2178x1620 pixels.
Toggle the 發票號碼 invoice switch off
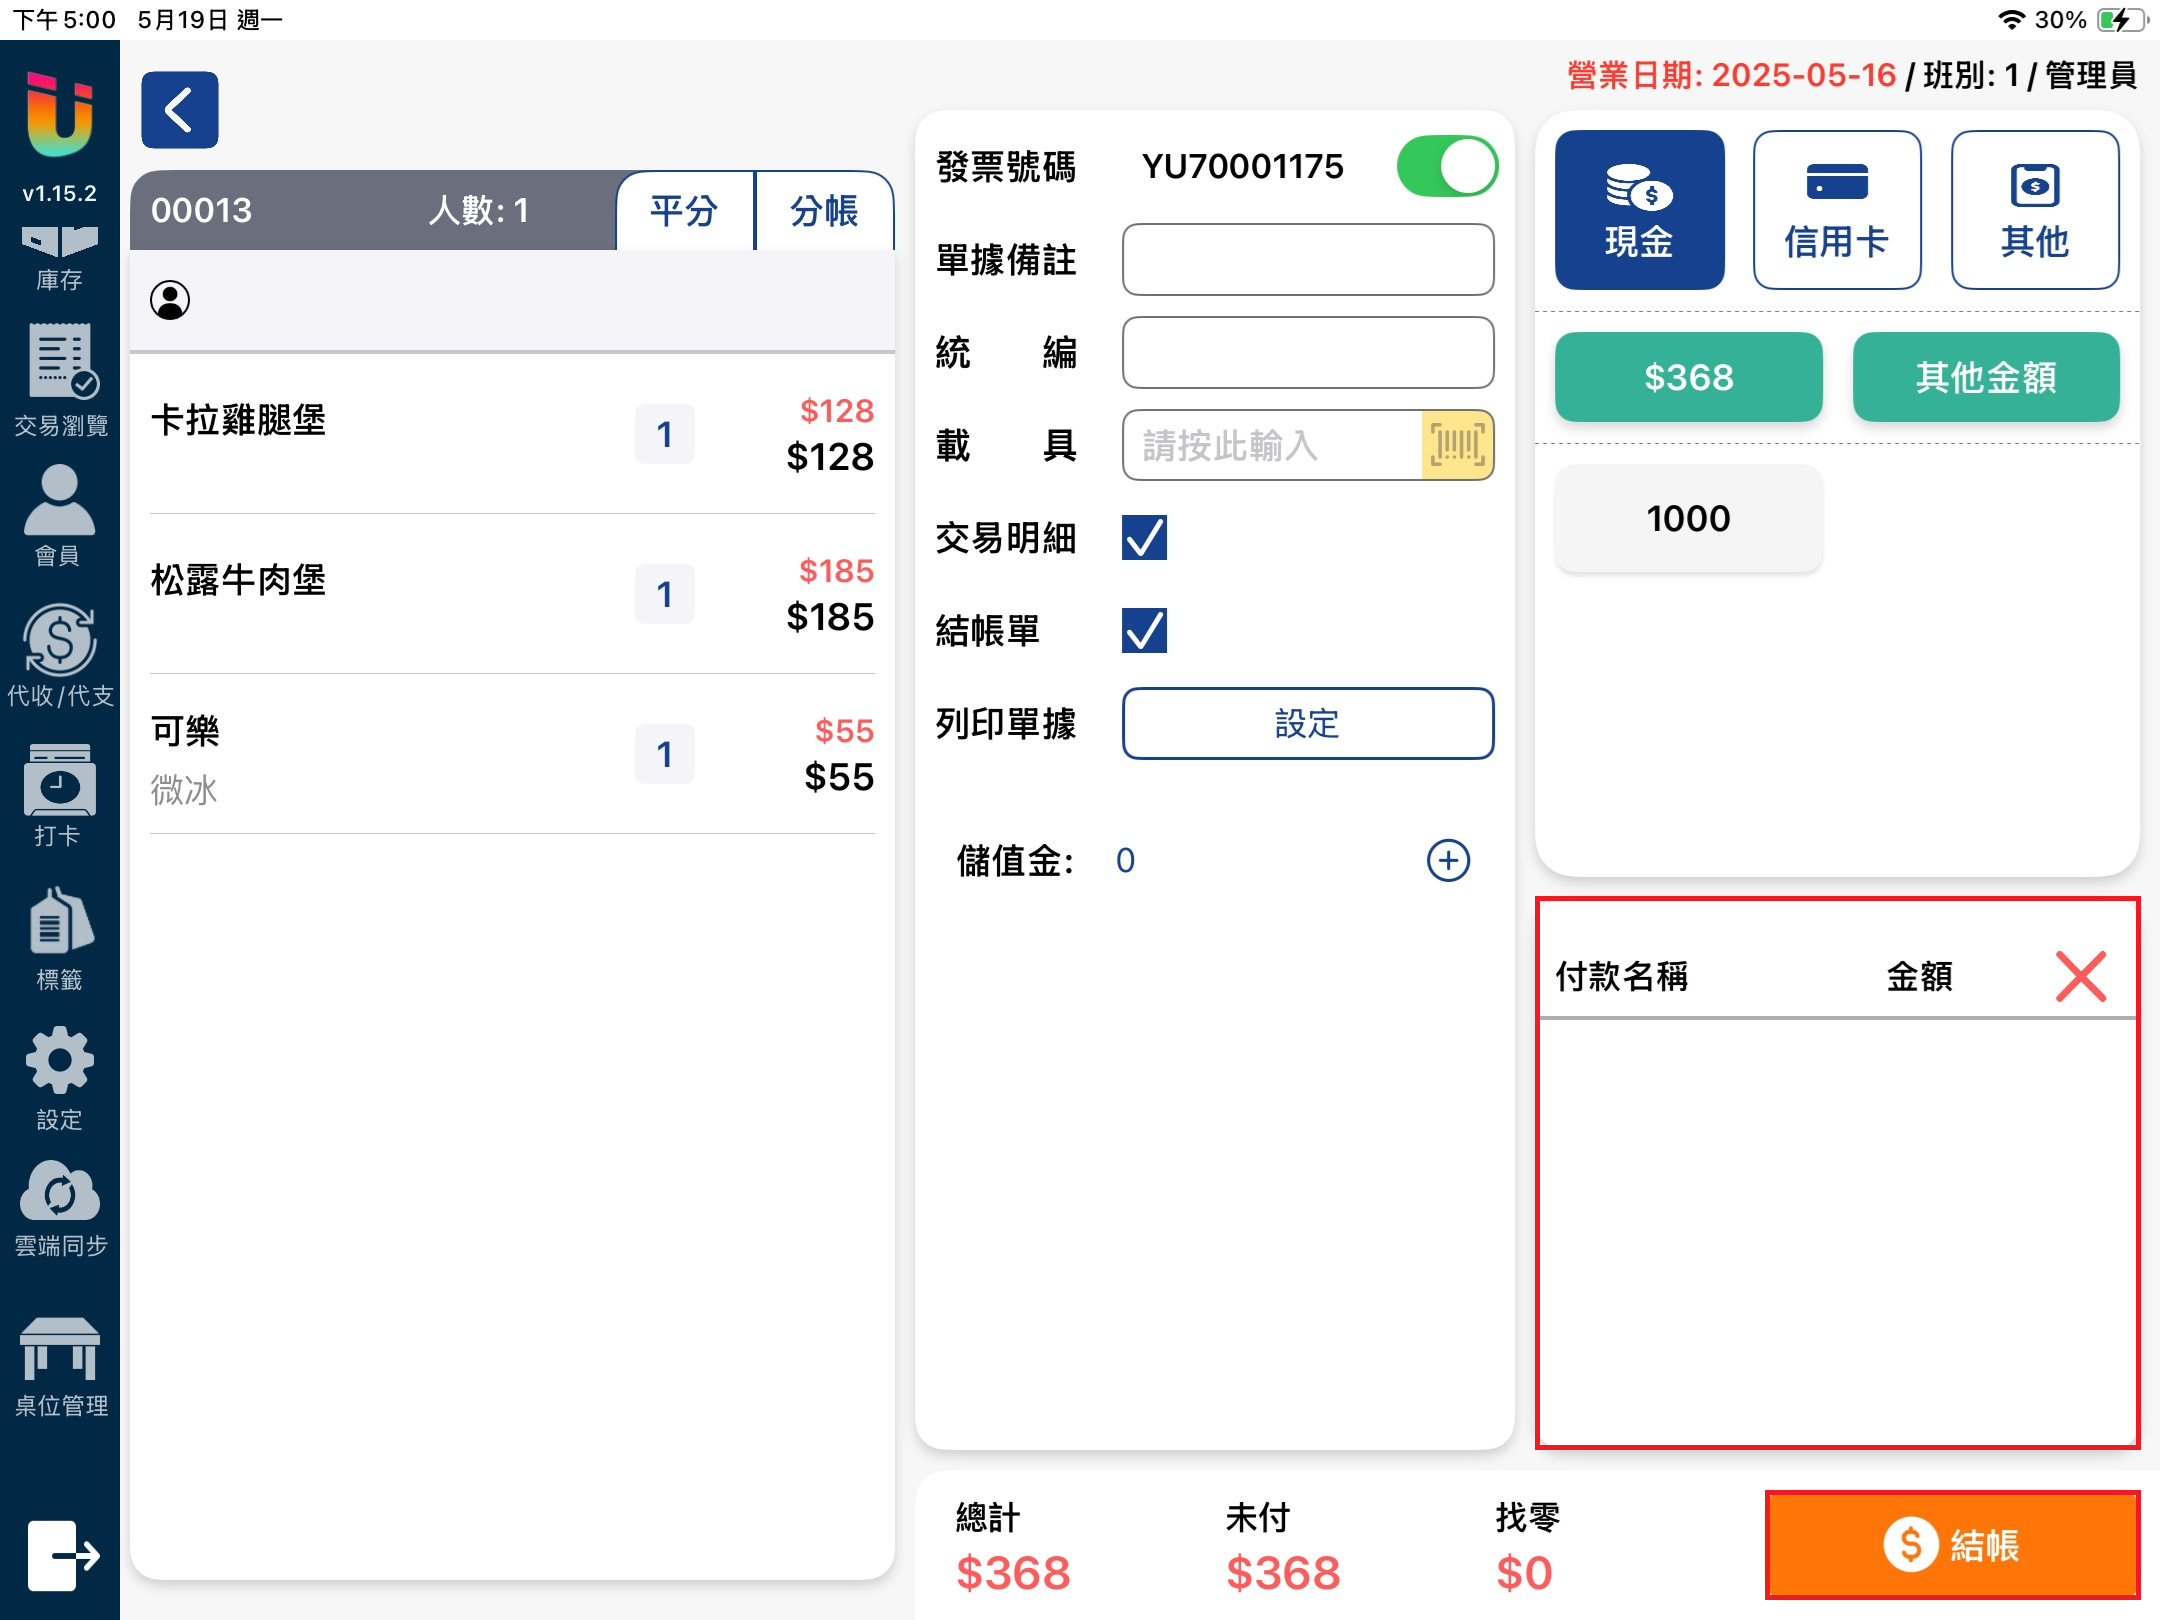[1446, 167]
